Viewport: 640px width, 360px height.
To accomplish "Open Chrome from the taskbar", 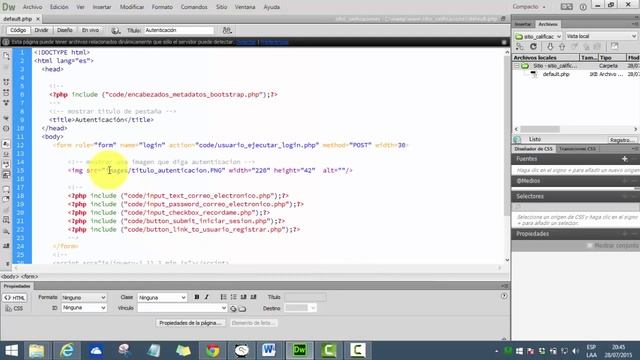I will [213, 351].
